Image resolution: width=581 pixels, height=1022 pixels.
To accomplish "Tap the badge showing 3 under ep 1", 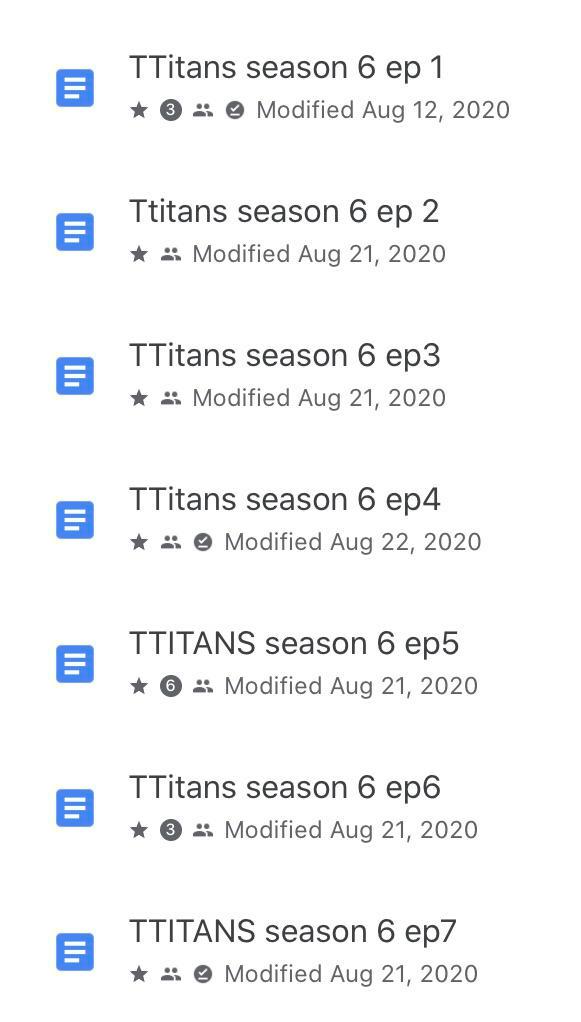I will (x=169, y=110).
